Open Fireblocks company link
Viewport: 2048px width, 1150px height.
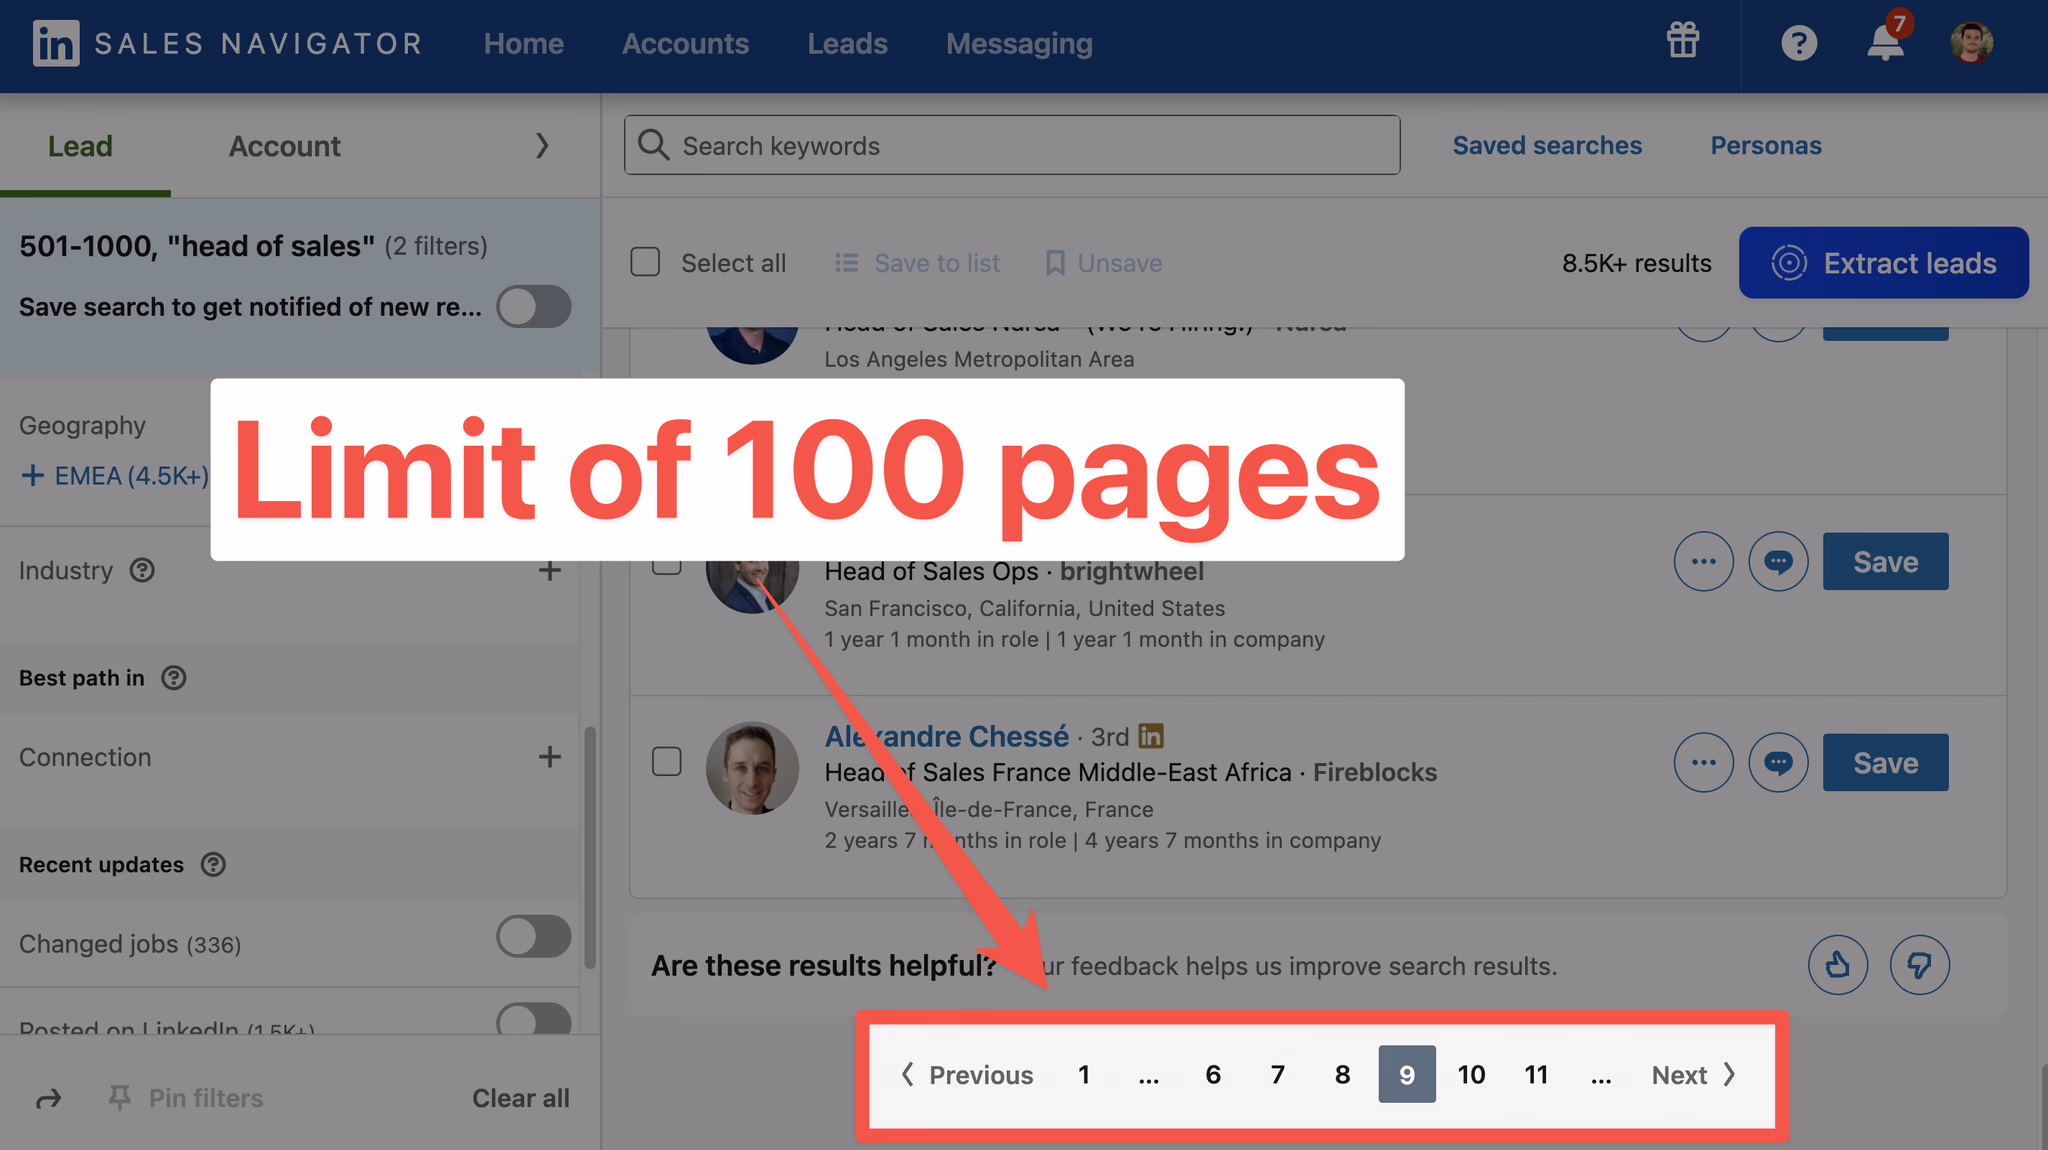pyautogui.click(x=1375, y=772)
